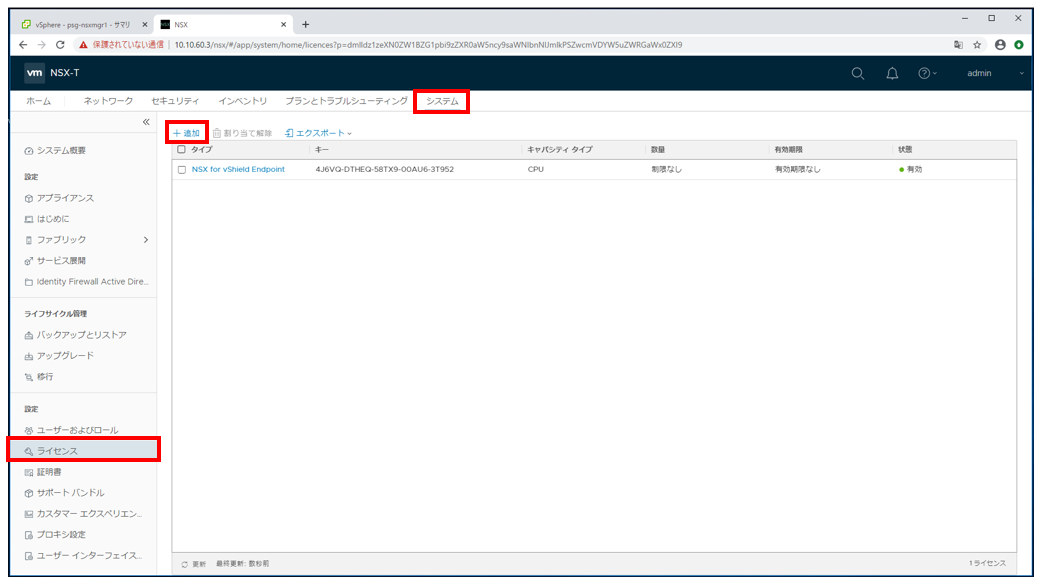The width and height of the screenshot is (1041, 584).
Task: Open プランとトラブルシューティング tab
Action: click(x=347, y=101)
